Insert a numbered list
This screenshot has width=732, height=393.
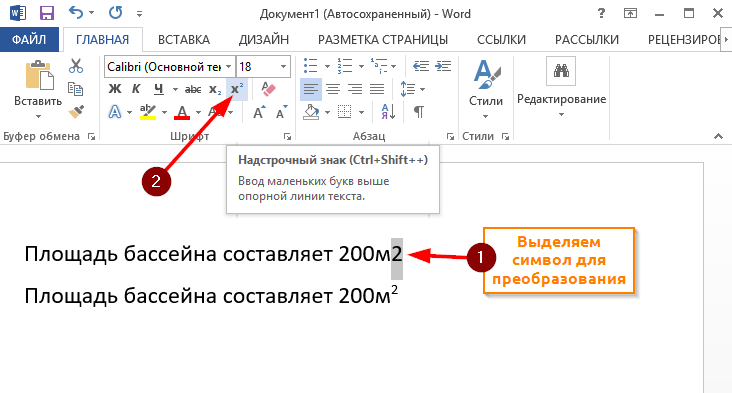tap(345, 66)
